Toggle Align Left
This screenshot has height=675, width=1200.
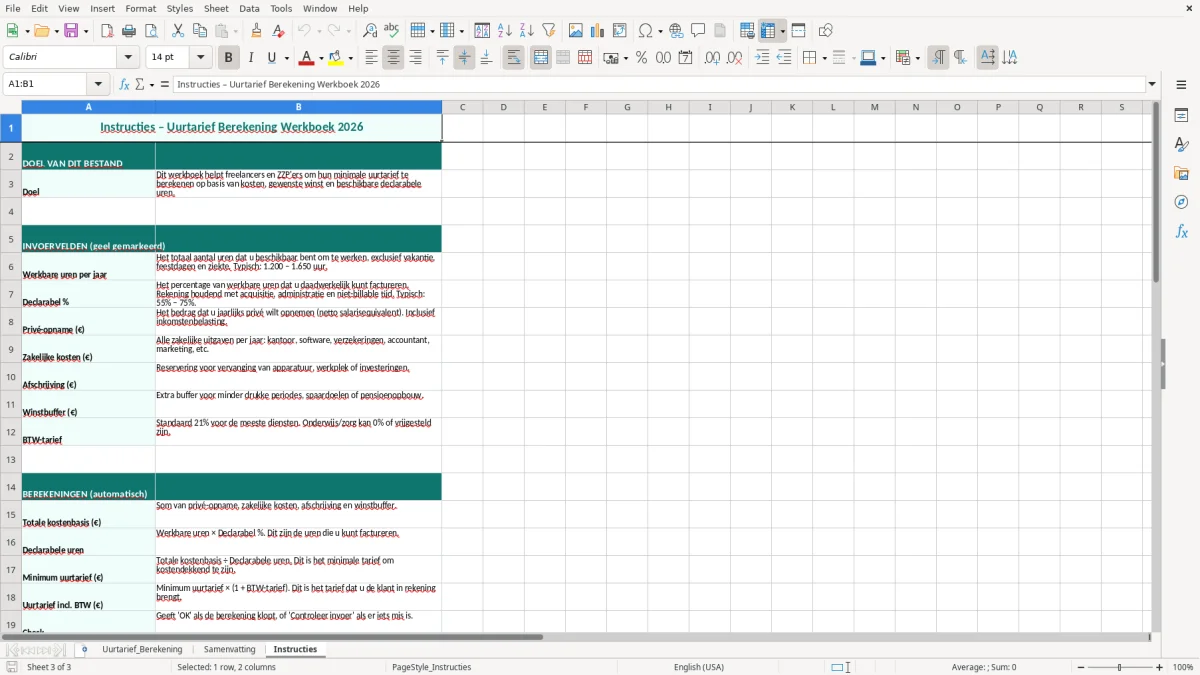point(371,58)
